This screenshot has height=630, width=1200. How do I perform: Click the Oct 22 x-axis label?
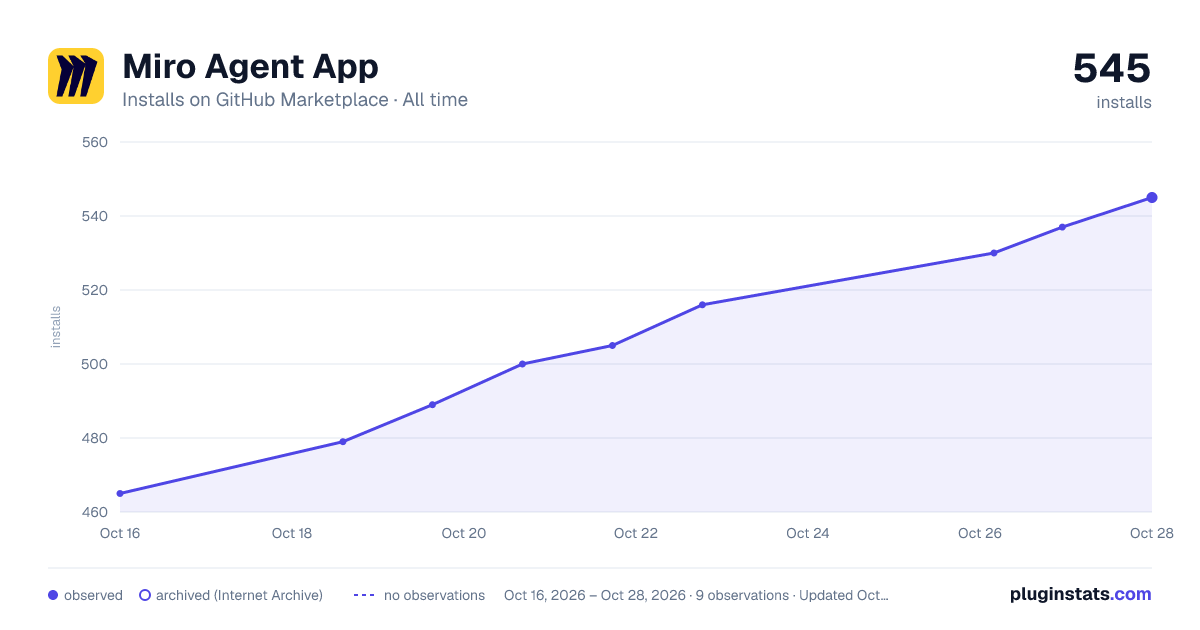point(636,533)
